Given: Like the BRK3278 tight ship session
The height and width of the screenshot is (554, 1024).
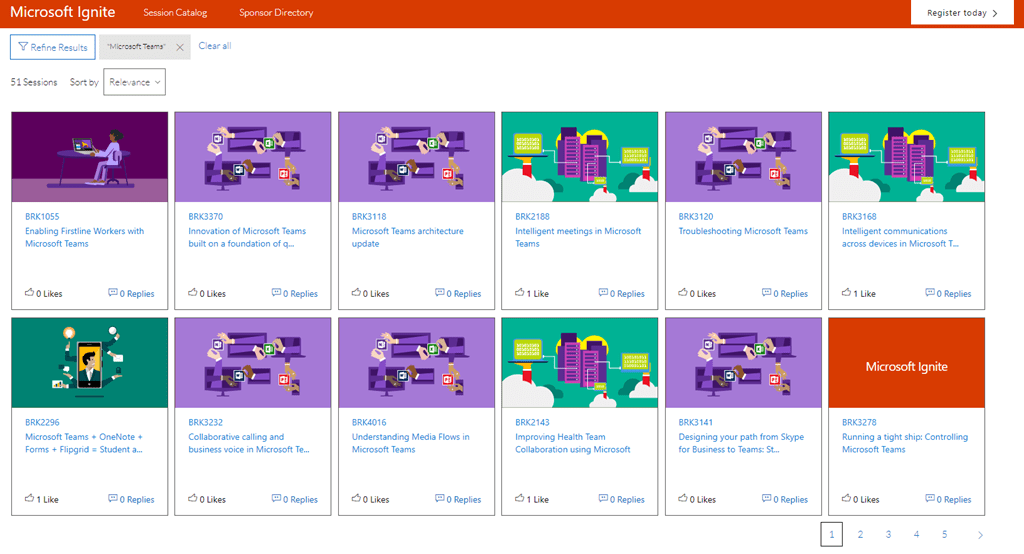Looking at the screenshot, I should 859,499.
